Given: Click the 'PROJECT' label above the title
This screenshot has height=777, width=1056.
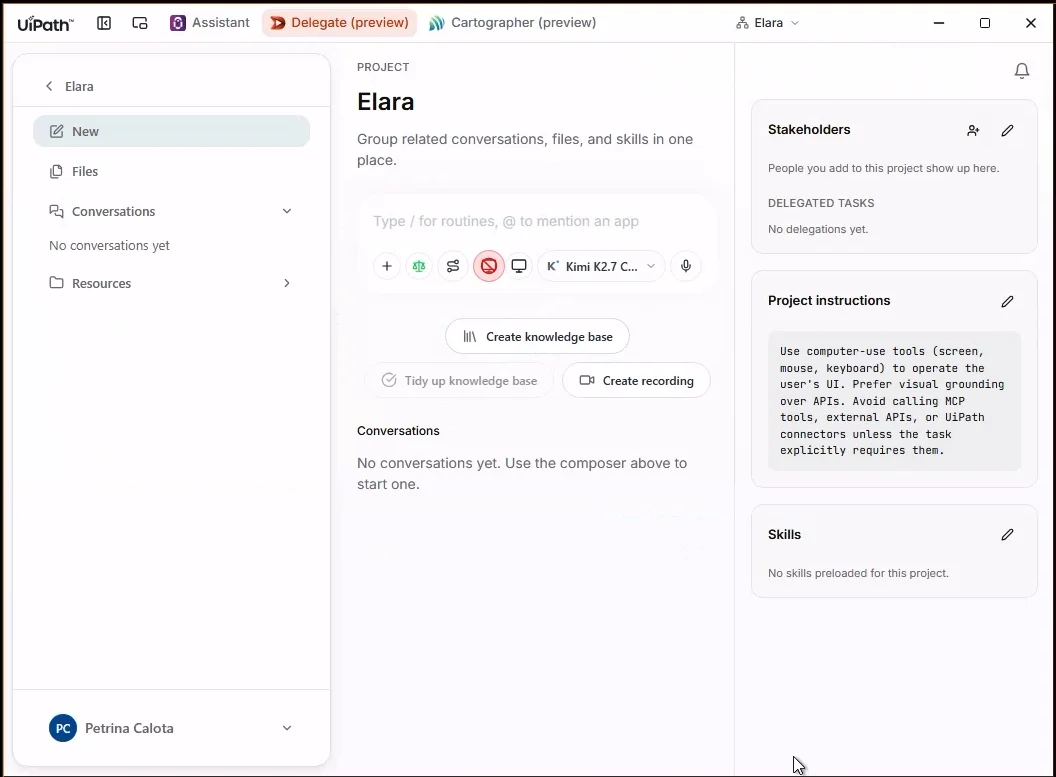Looking at the screenshot, I should coord(383,67).
